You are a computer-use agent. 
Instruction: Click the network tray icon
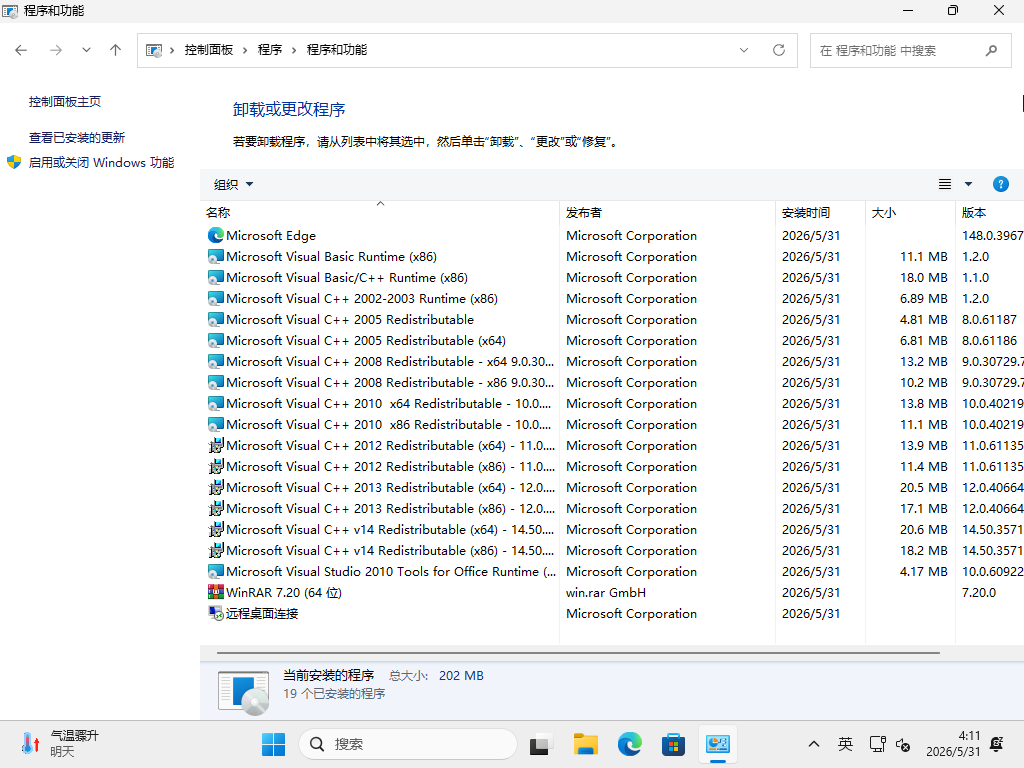[877, 744]
